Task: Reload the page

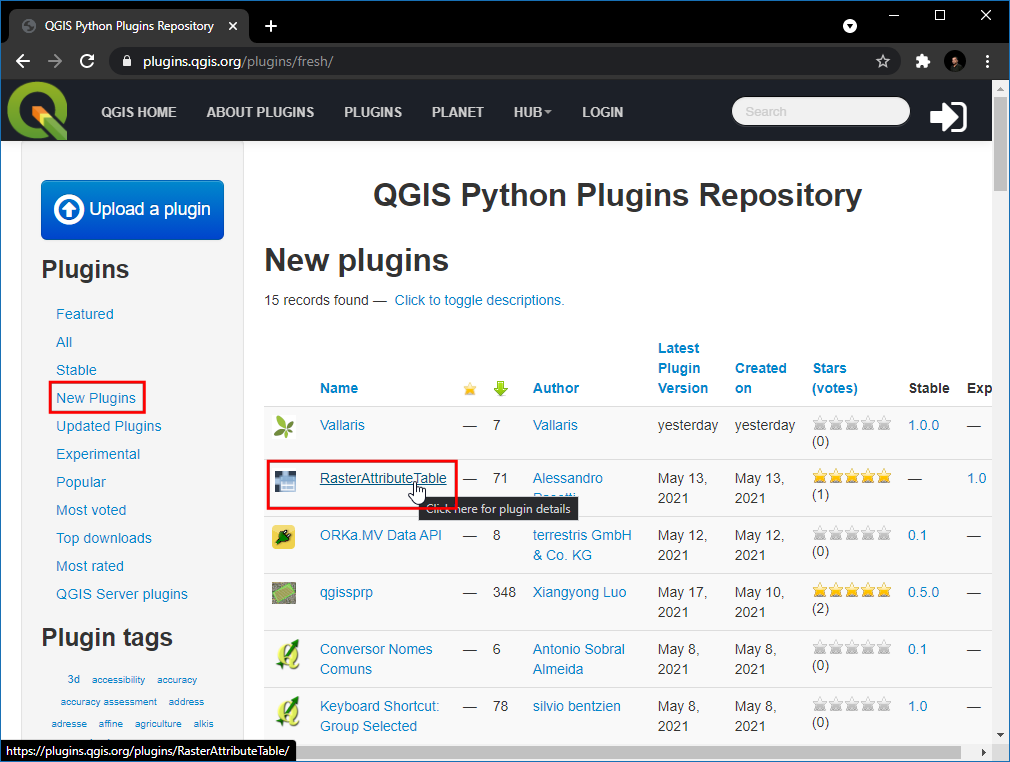Action: click(87, 61)
